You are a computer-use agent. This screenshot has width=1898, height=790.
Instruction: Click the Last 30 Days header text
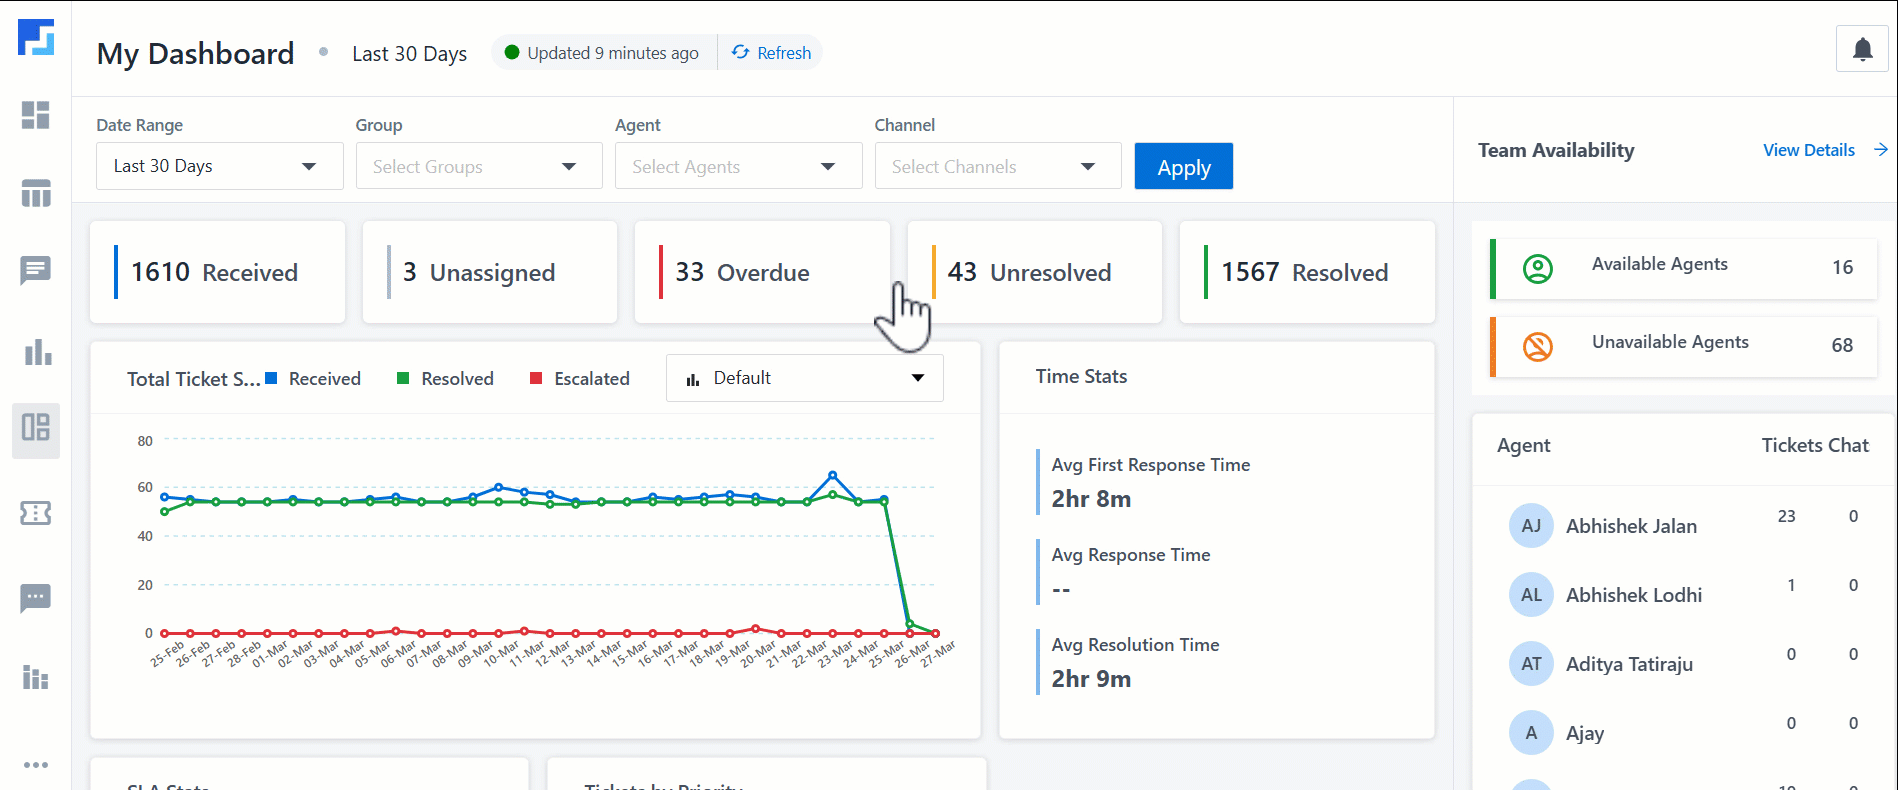pos(409,54)
